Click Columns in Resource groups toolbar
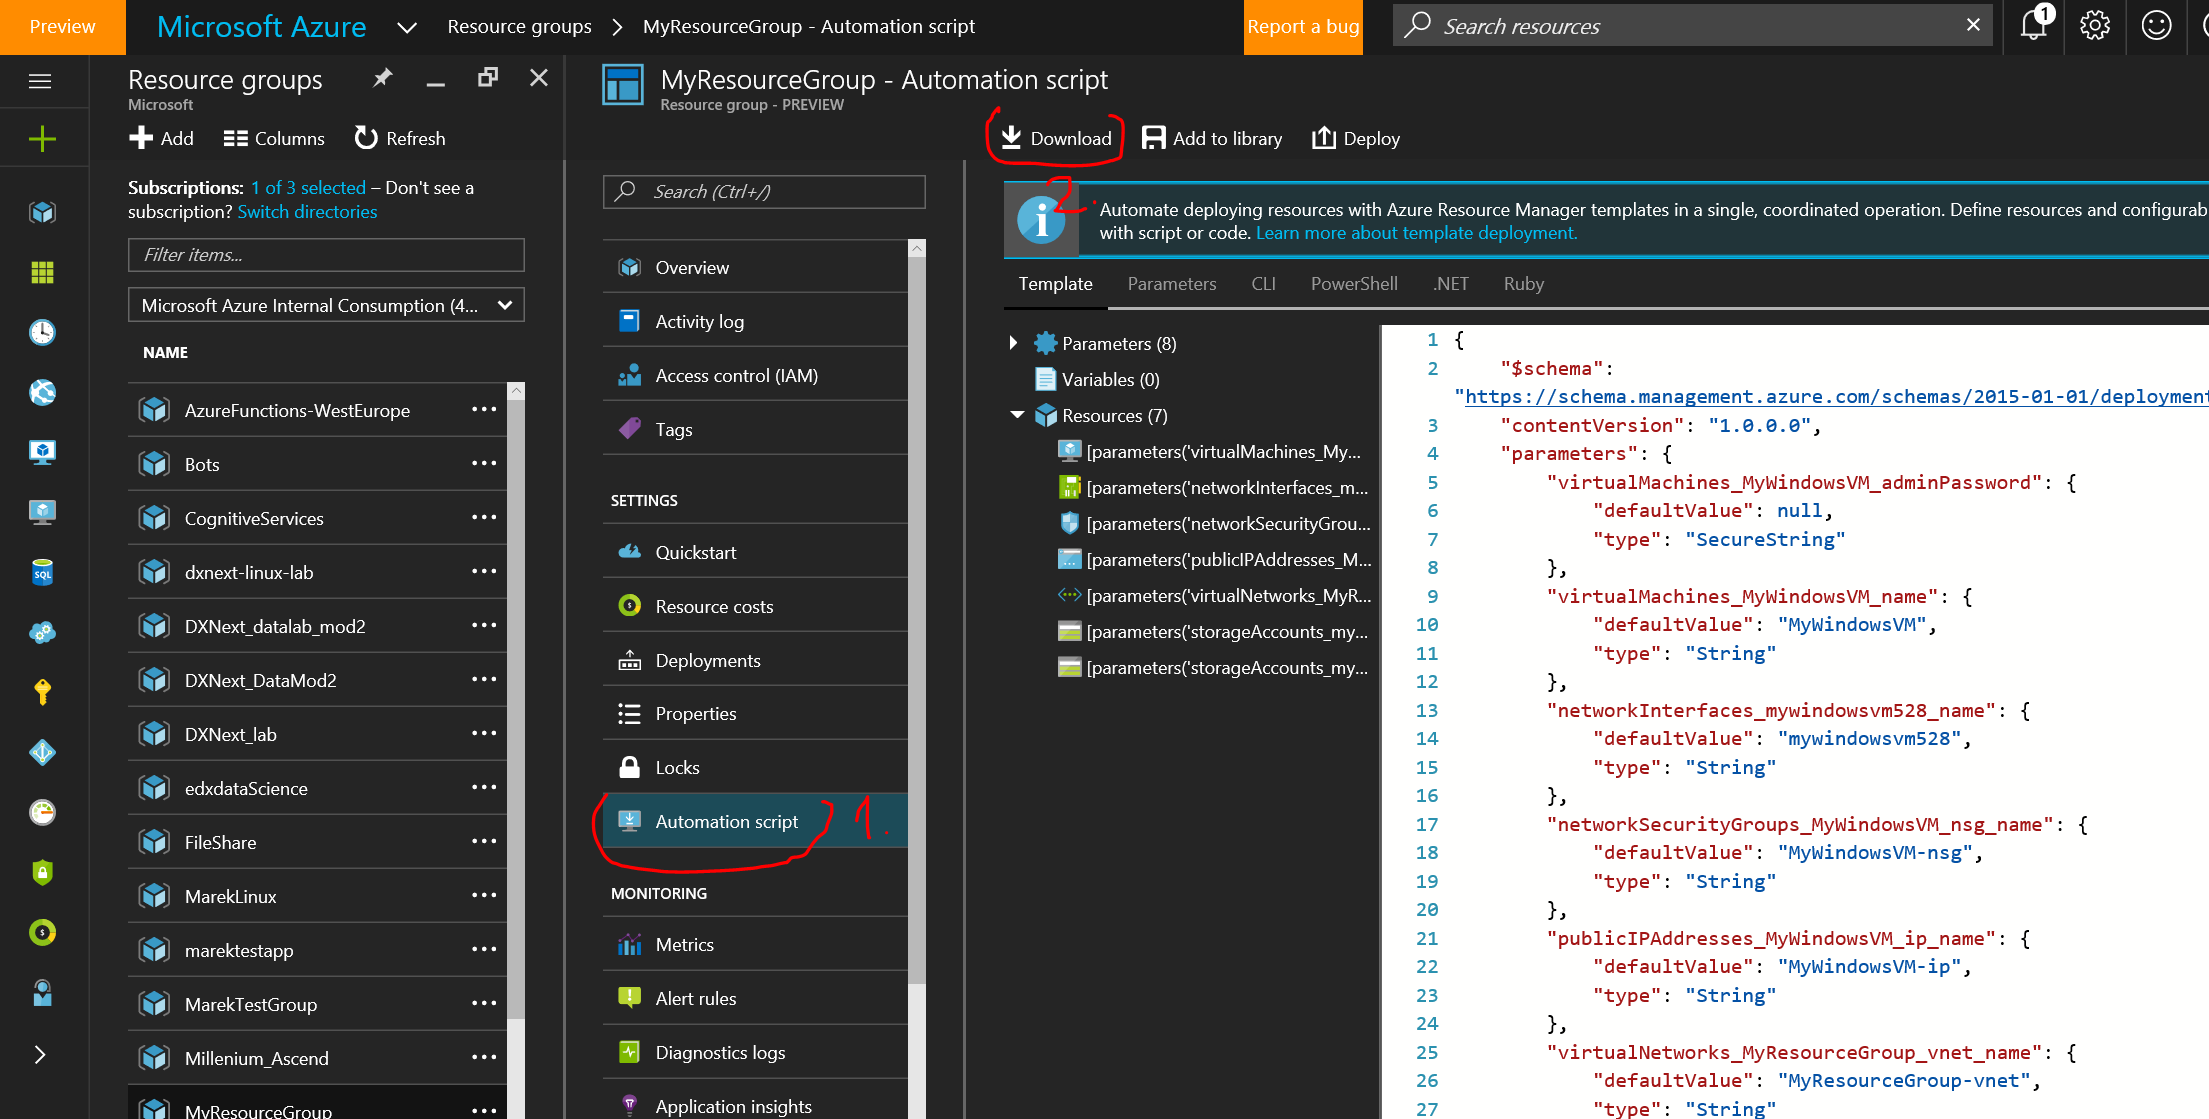Screen dimensions: 2209x1119 tap(274, 139)
